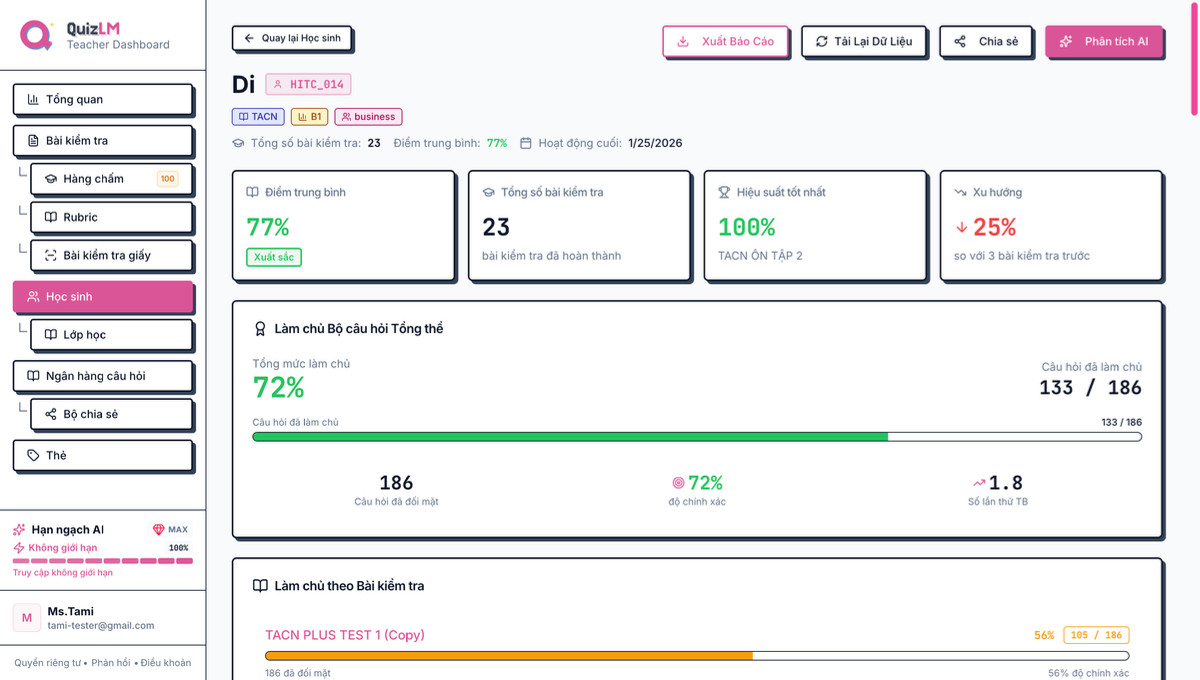This screenshot has width=1200, height=680.
Task: Click the MAX diamond icon in Hạn ngạch AI
Action: click(x=158, y=529)
